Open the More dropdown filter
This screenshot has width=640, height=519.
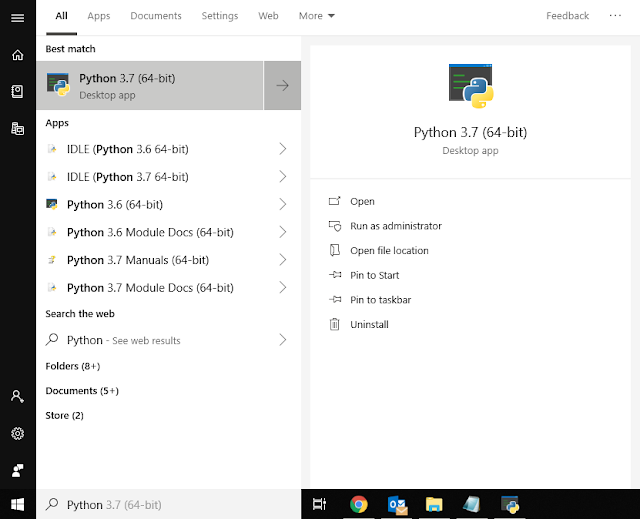316,16
